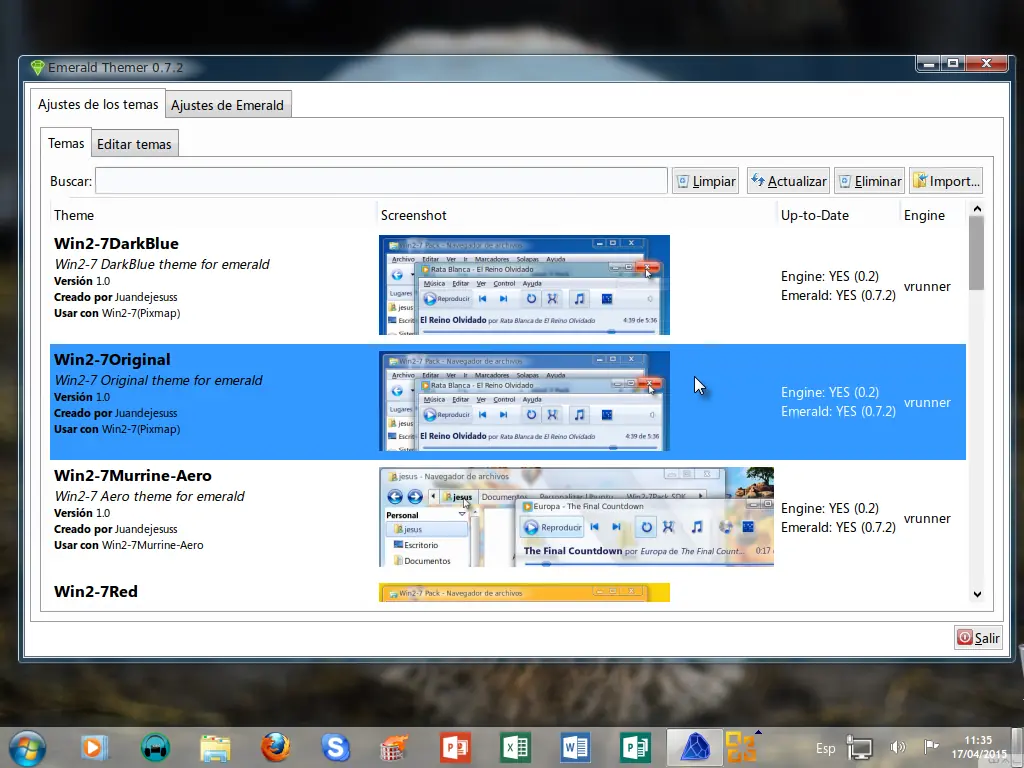Launch PowerPoint from the taskbar
This screenshot has width=1024, height=768.
pyautogui.click(x=455, y=748)
